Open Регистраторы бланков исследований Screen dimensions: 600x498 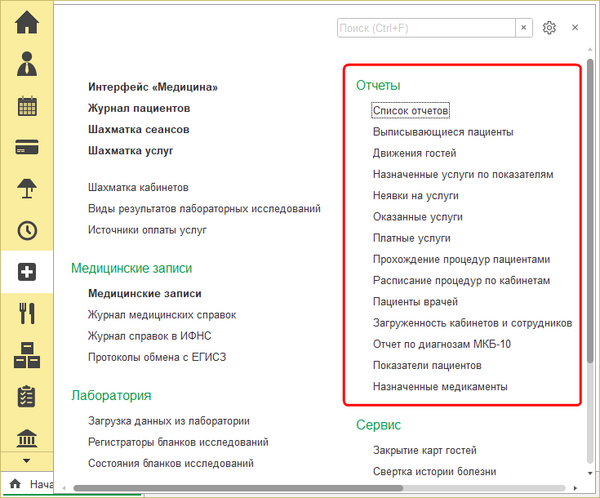coord(178,442)
